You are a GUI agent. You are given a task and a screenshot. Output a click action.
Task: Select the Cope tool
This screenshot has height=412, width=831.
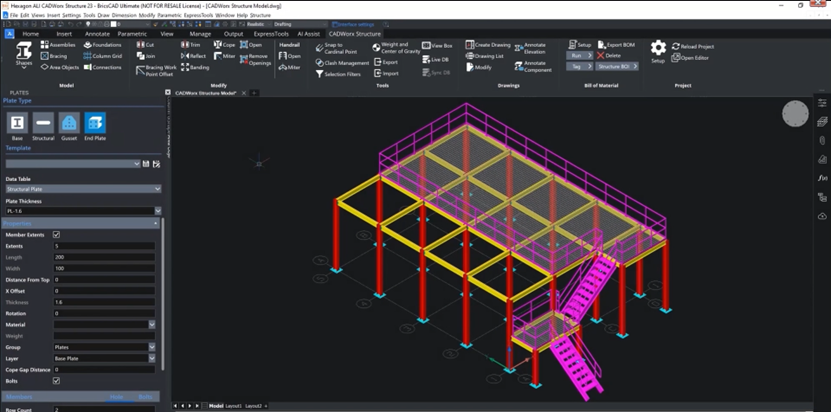point(225,45)
